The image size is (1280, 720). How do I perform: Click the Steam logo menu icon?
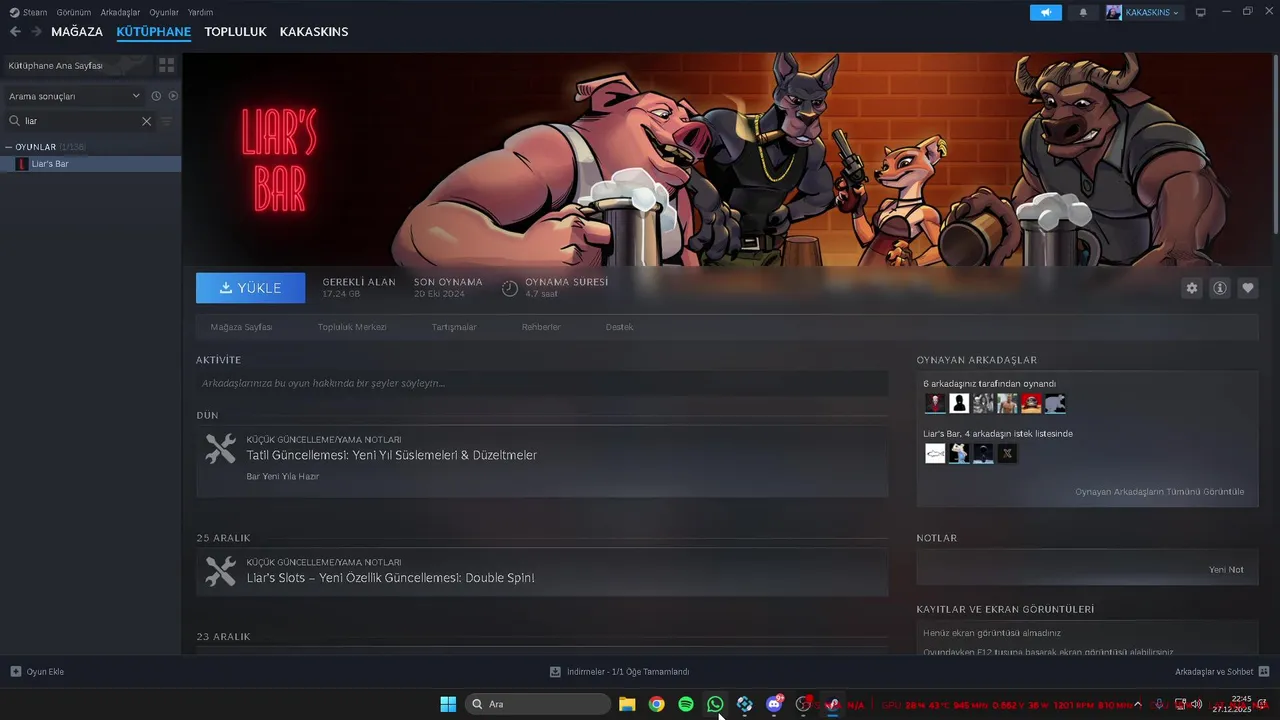[14, 12]
